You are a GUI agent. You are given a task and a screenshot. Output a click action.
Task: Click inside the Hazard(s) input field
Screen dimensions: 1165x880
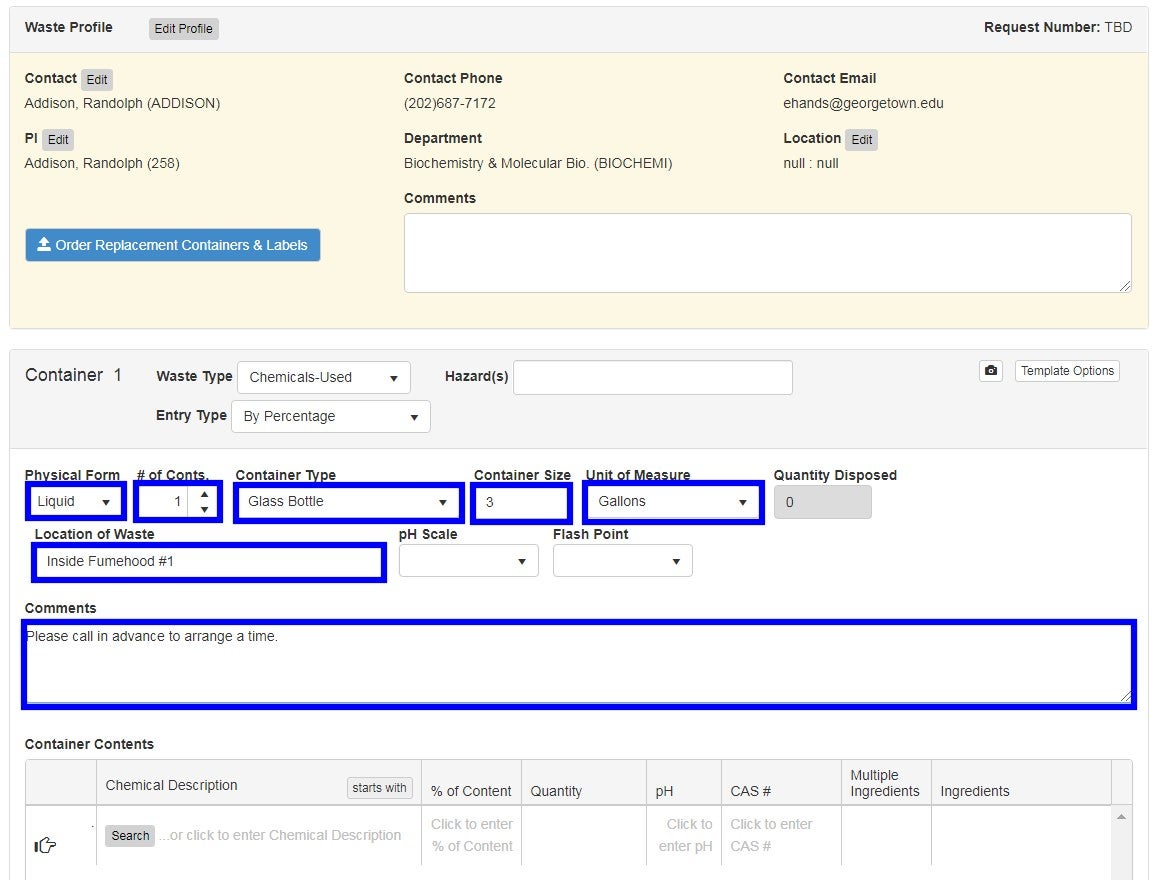click(652, 377)
